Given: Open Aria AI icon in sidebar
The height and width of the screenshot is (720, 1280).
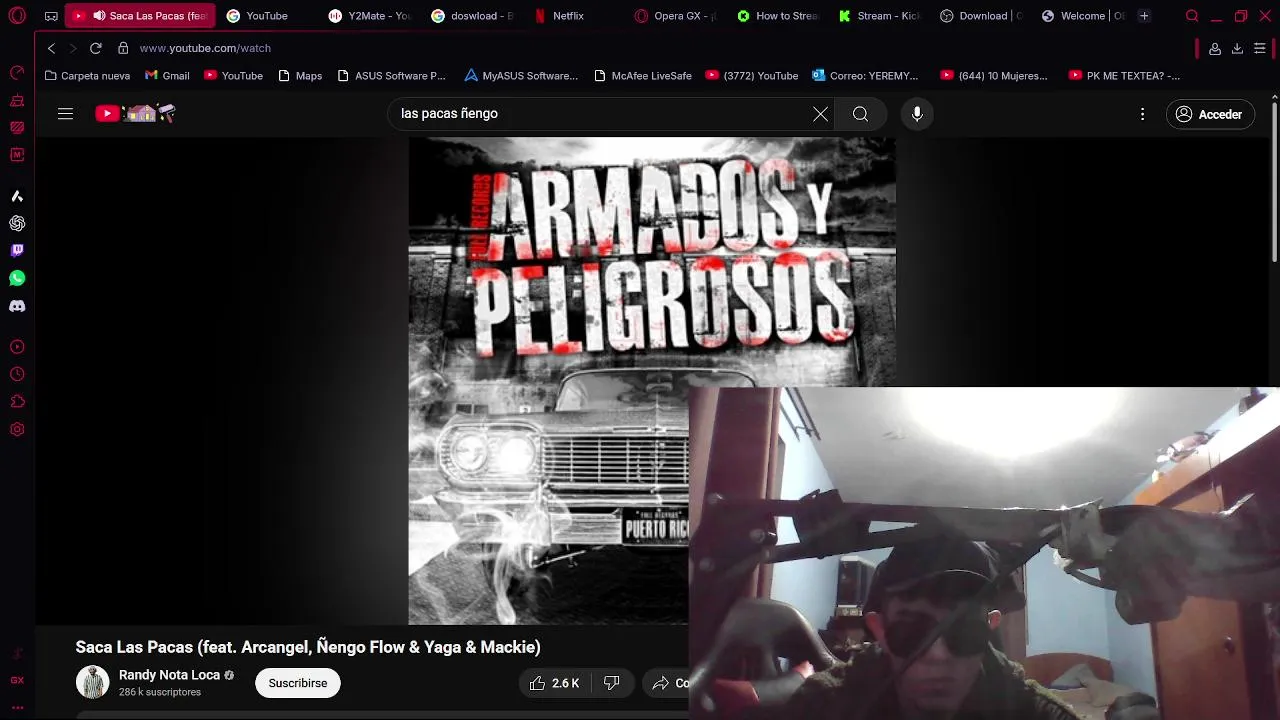Looking at the screenshot, I should point(17,196).
